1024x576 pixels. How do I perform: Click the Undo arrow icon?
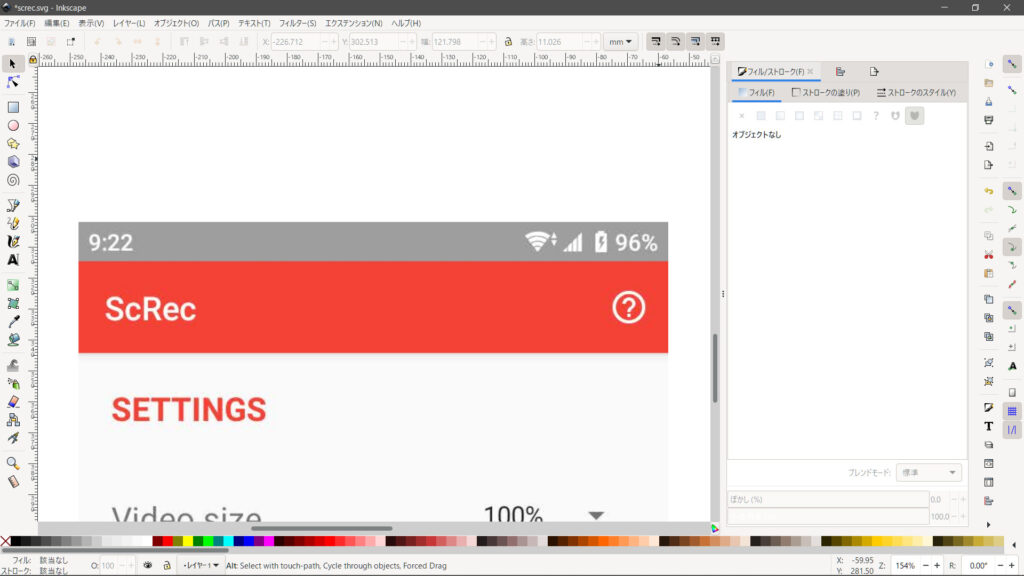tap(989, 191)
